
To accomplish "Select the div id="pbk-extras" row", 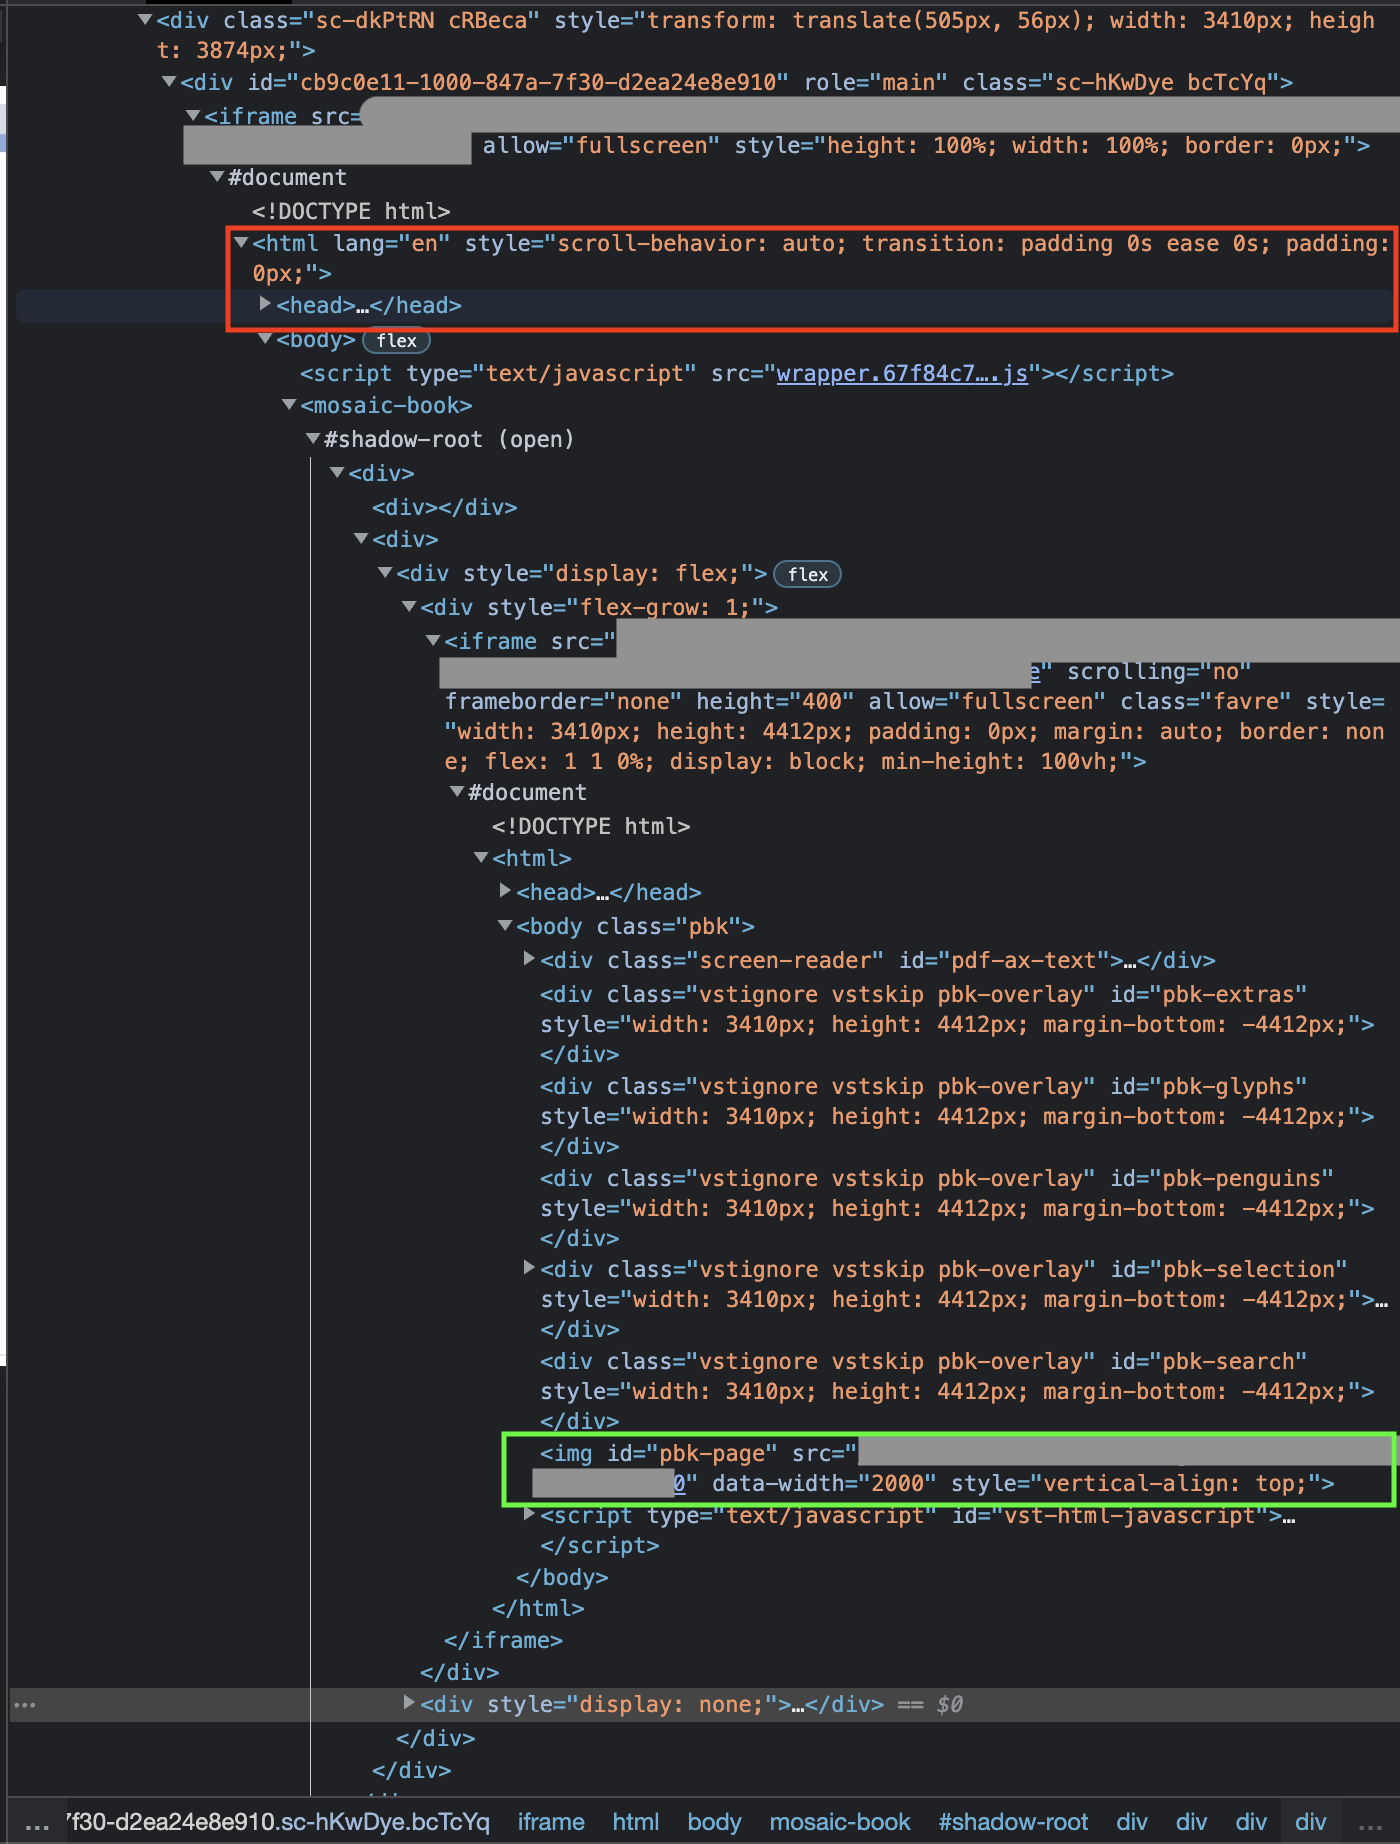I will (x=957, y=1024).
